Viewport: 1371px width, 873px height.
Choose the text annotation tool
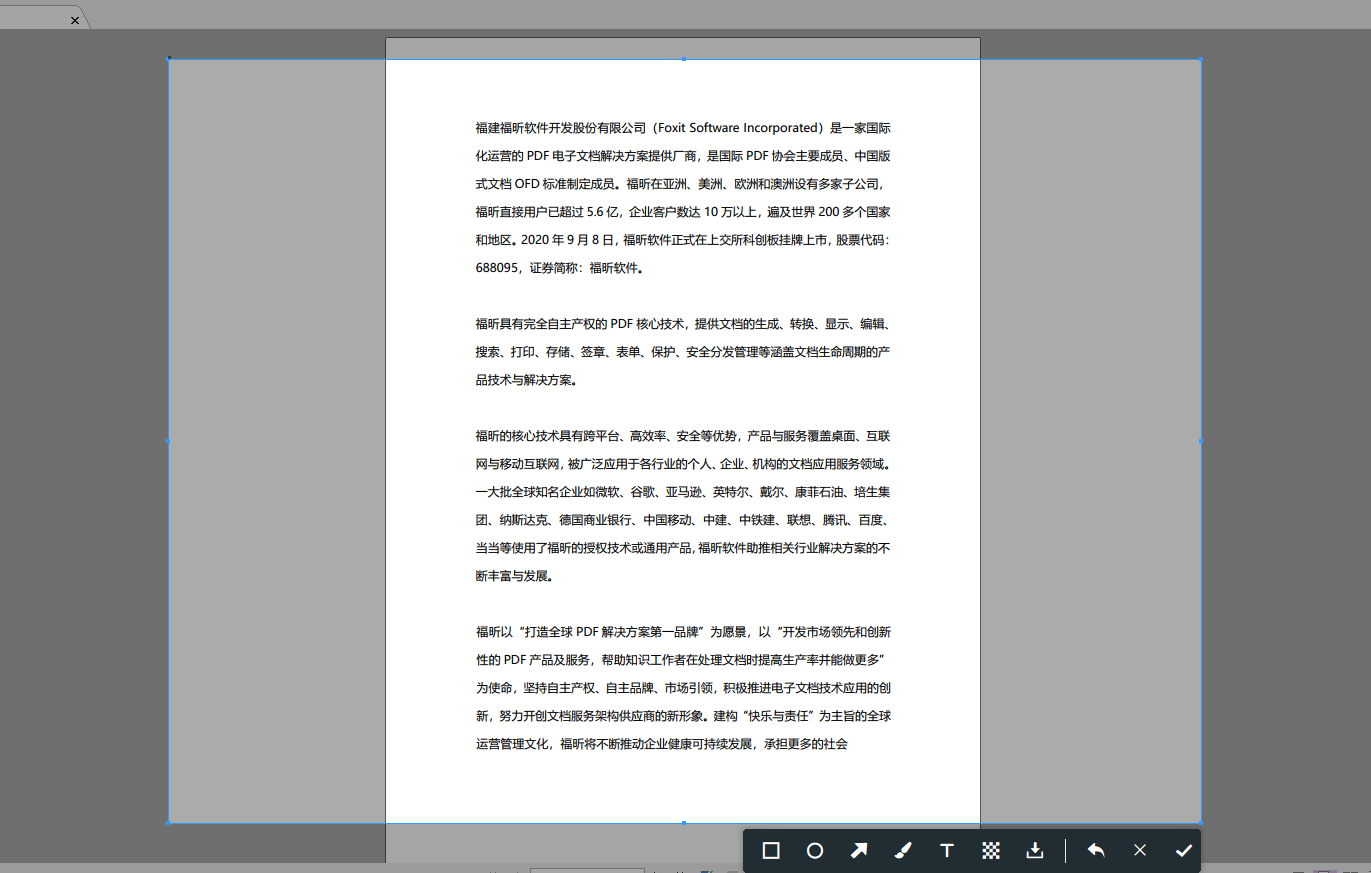point(946,850)
